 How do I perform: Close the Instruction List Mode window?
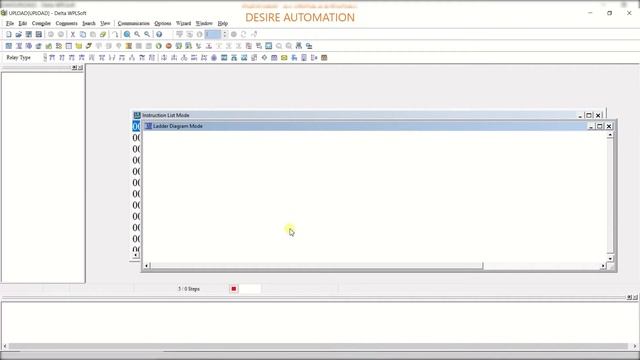coord(598,116)
